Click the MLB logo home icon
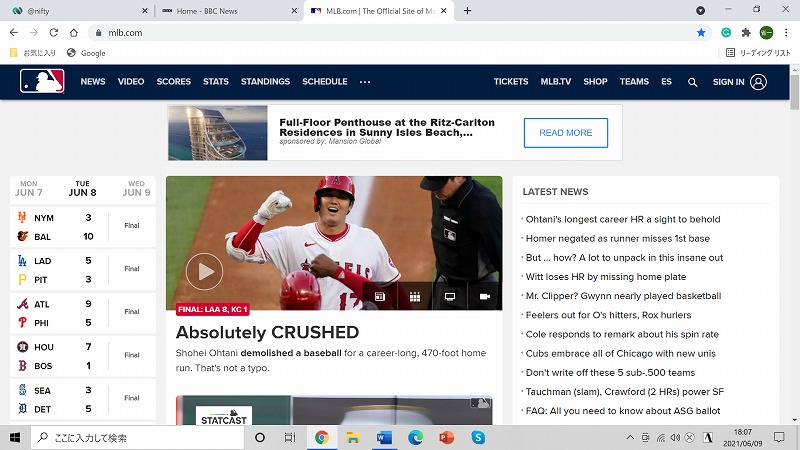This screenshot has width=800, height=450. pos(42,81)
